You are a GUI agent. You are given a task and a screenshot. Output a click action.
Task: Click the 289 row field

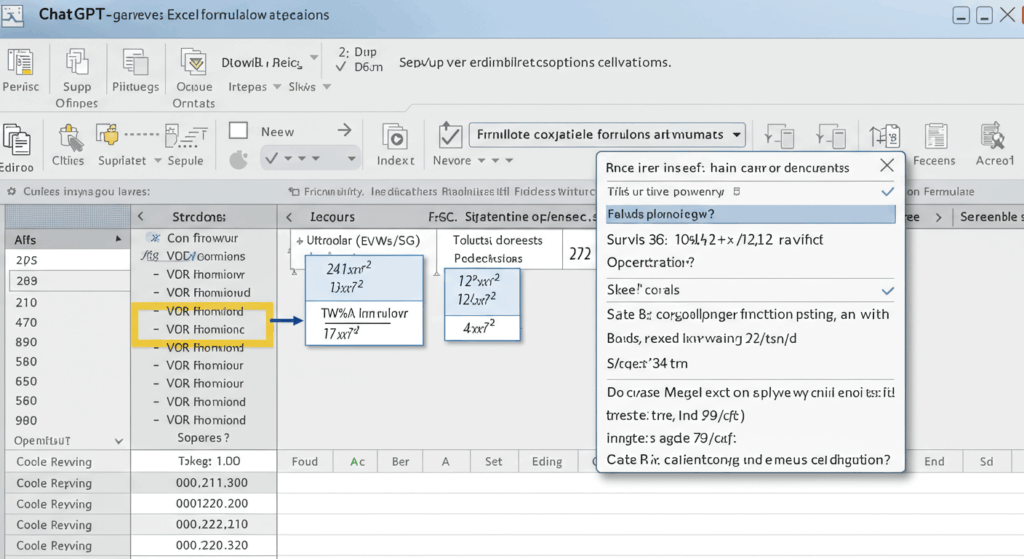(70, 281)
